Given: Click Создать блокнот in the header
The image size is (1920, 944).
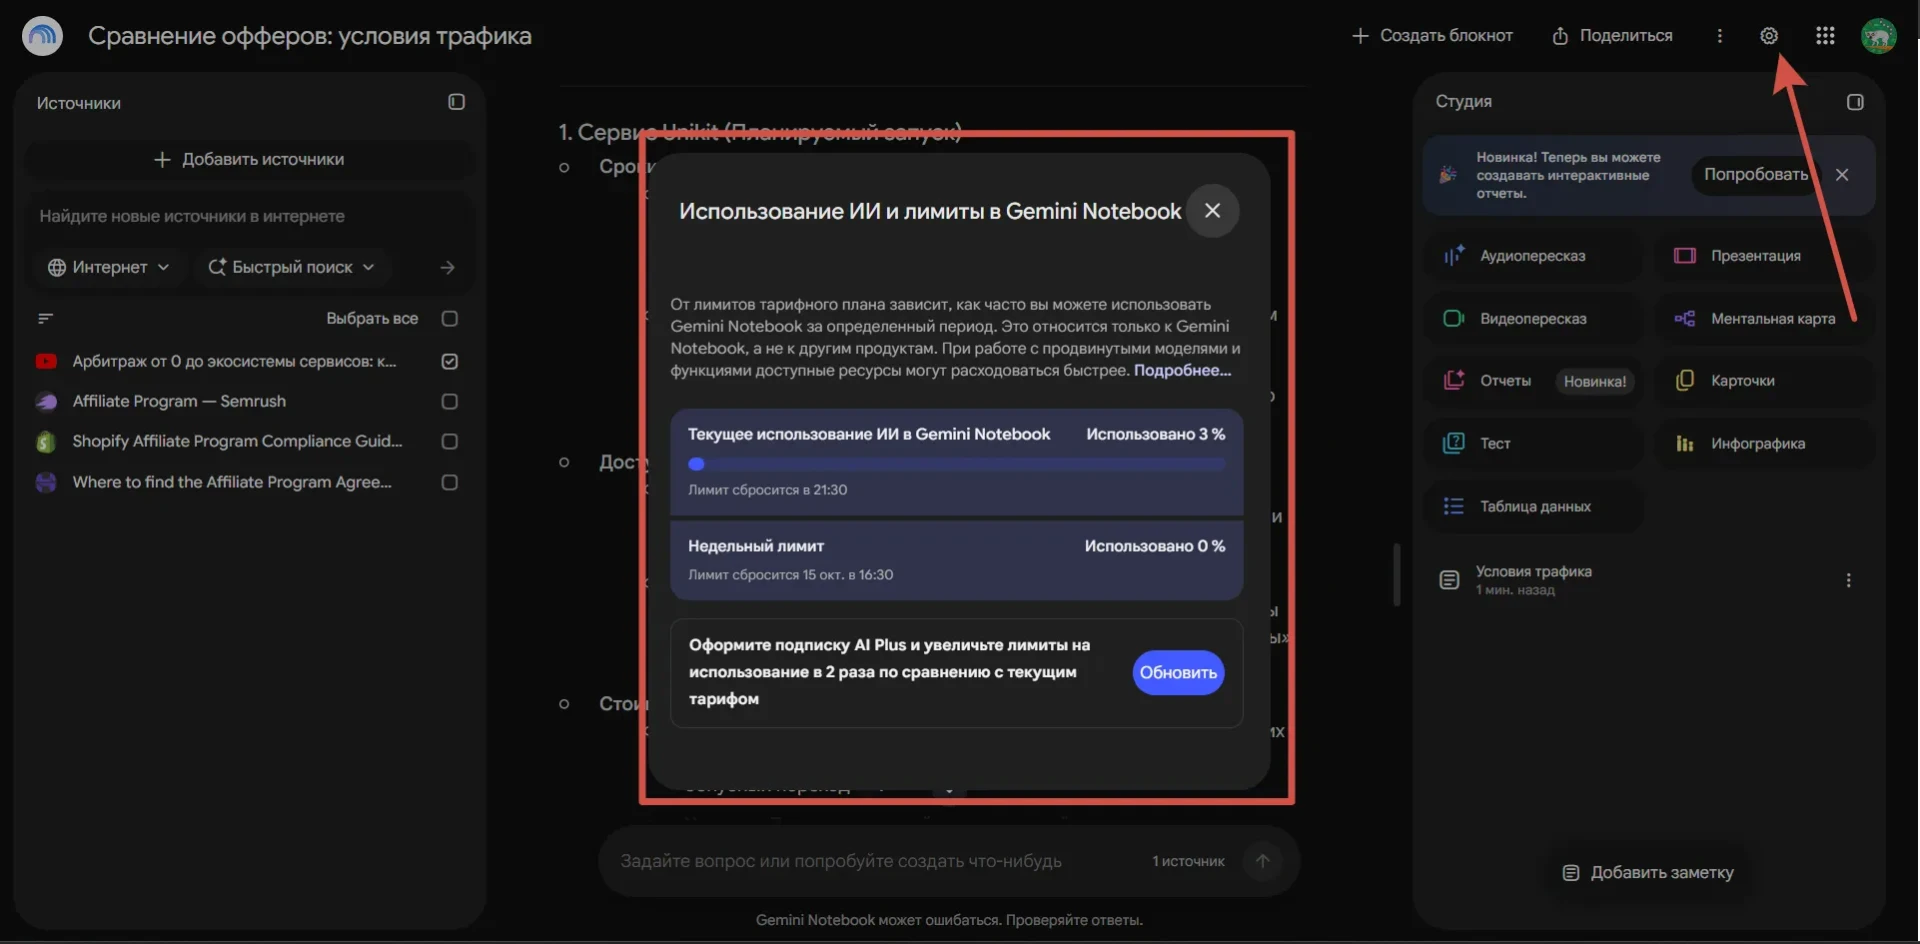Looking at the screenshot, I should (x=1432, y=36).
